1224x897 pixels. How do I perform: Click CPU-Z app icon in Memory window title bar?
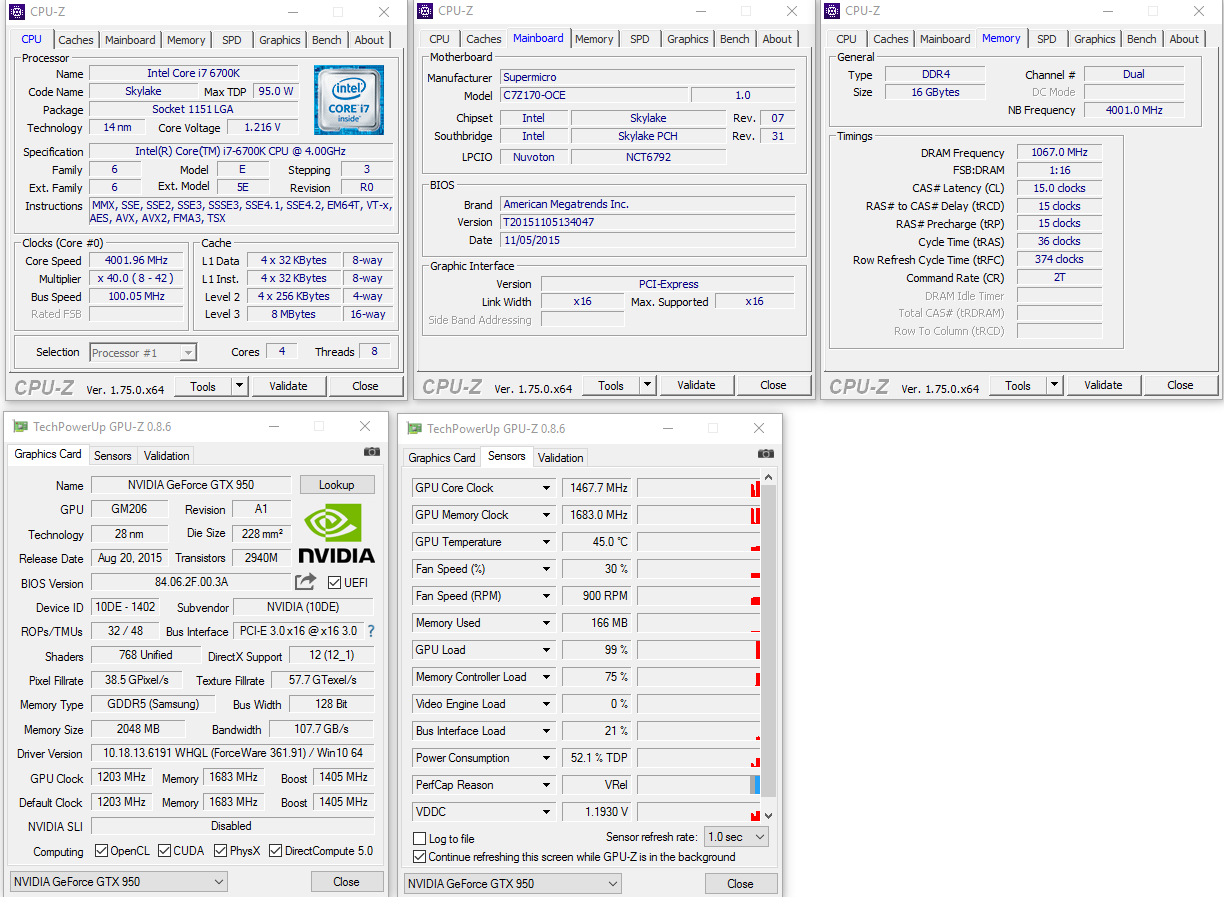(832, 11)
